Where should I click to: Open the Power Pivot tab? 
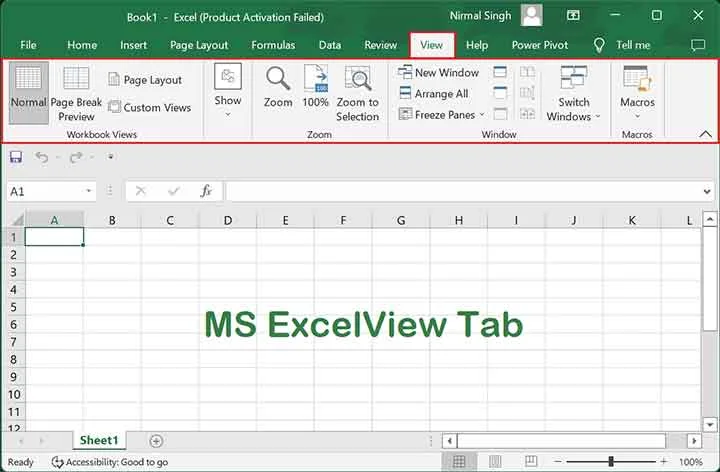pos(540,45)
